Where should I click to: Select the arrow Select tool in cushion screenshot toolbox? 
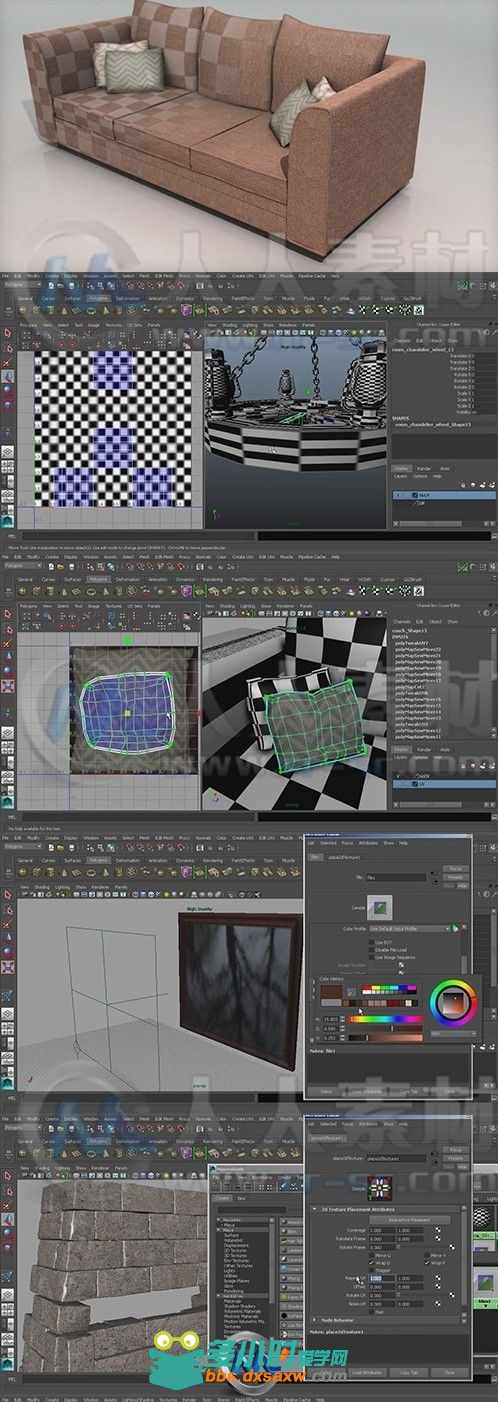(x=8, y=615)
